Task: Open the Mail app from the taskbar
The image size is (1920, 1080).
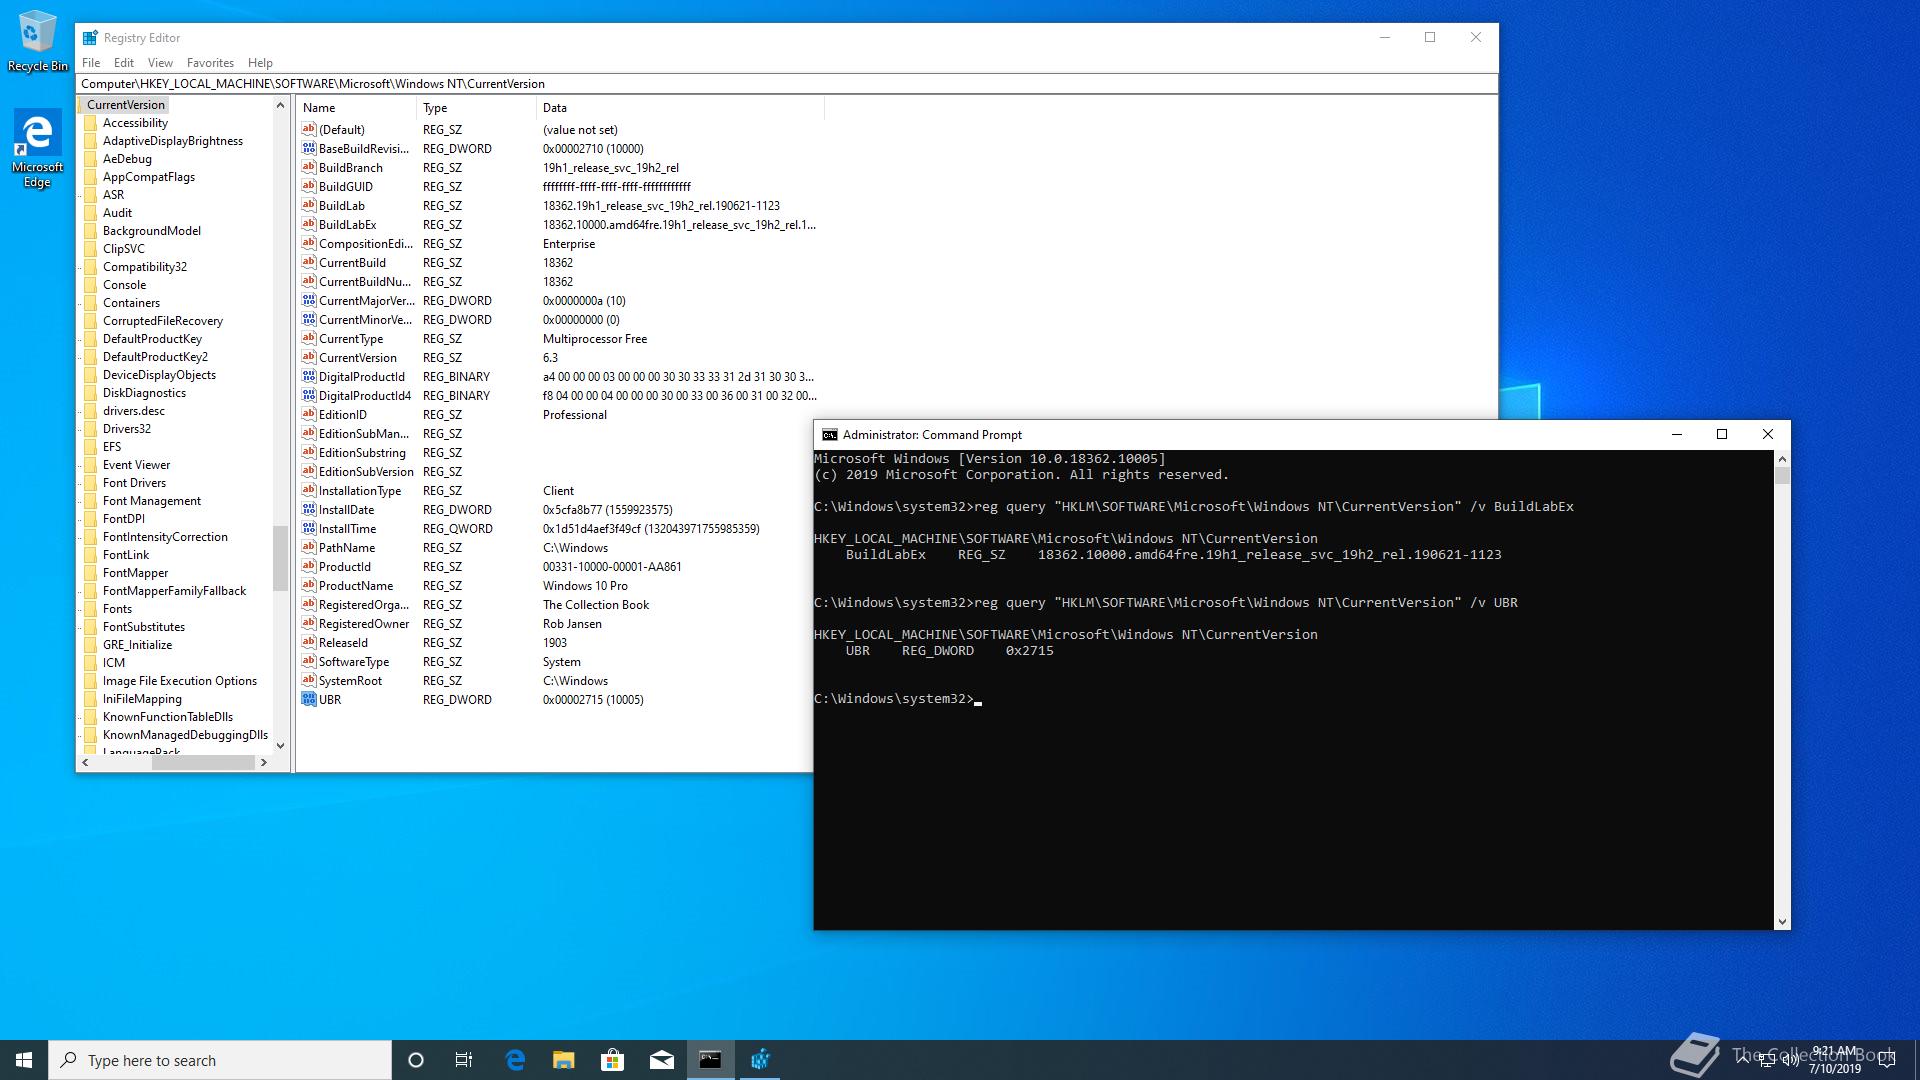Action: [x=661, y=1060]
